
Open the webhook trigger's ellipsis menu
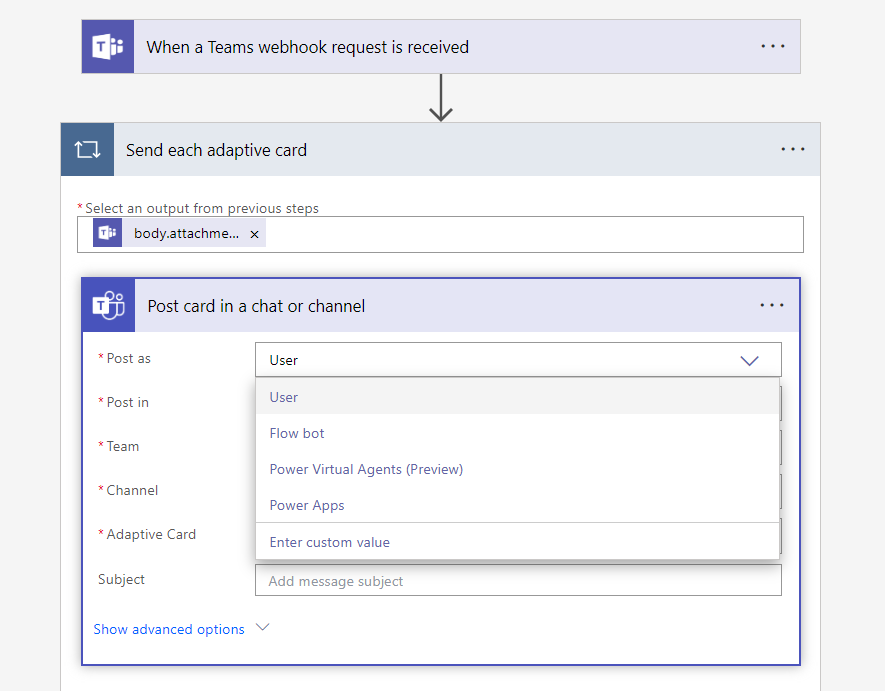773,47
